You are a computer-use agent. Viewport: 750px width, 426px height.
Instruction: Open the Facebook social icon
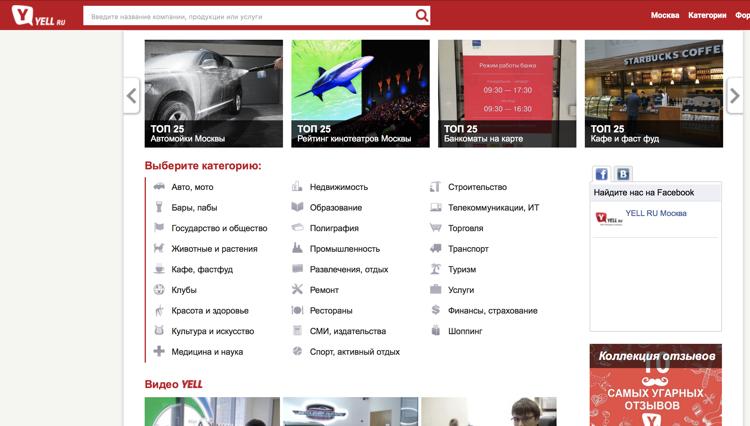tap(601, 174)
